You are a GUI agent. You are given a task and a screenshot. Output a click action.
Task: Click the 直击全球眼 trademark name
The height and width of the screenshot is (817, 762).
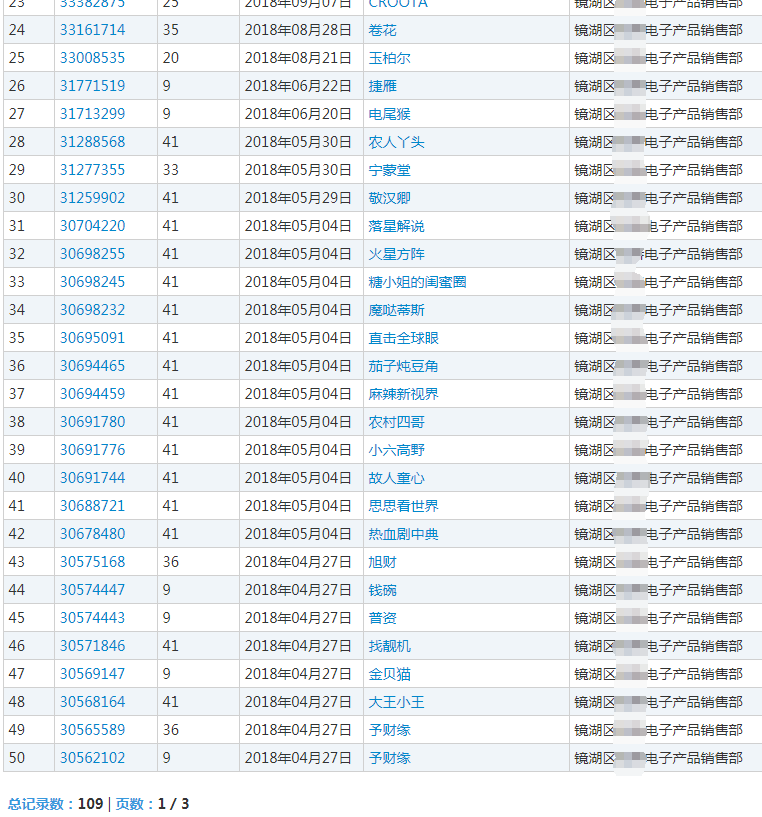pyautogui.click(x=403, y=338)
